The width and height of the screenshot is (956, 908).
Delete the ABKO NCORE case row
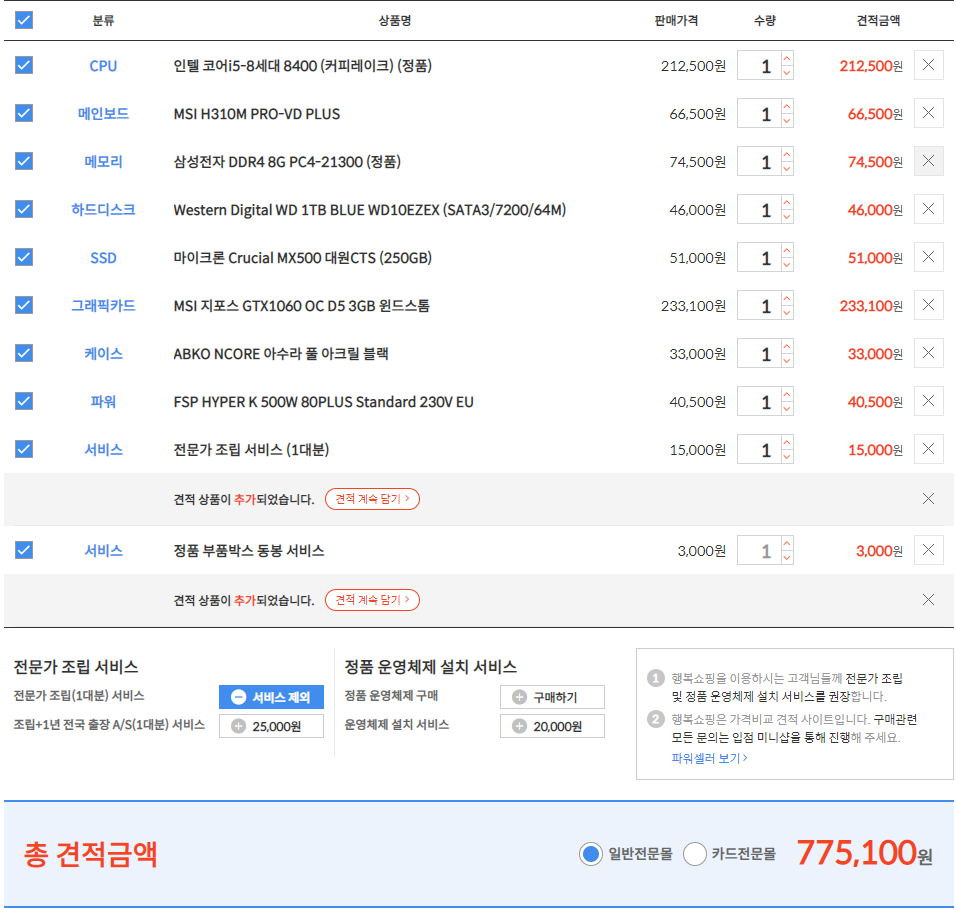tap(928, 353)
